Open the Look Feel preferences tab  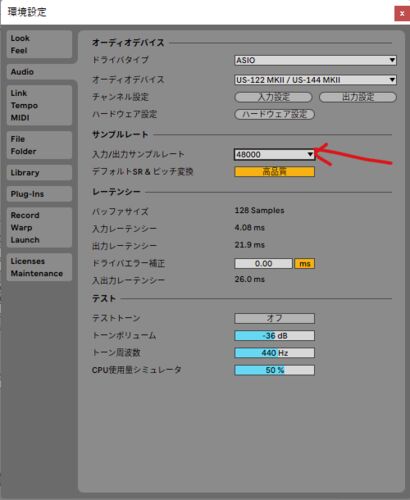click(39, 44)
